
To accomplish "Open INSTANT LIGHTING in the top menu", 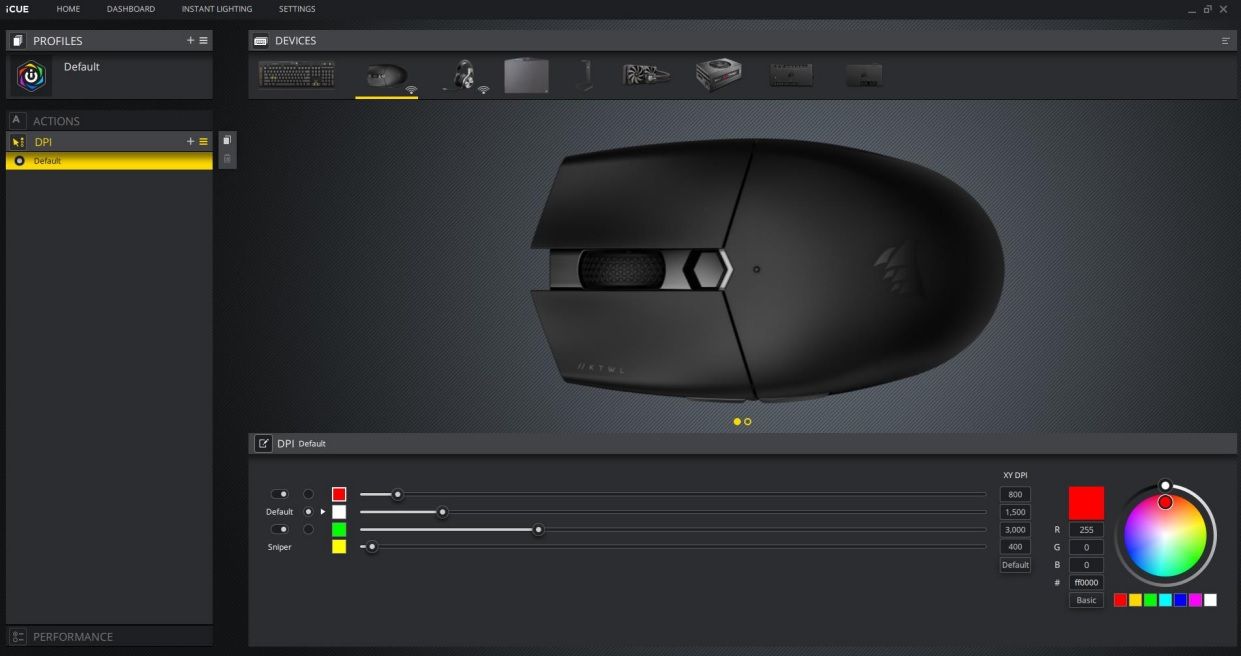I will (x=217, y=9).
